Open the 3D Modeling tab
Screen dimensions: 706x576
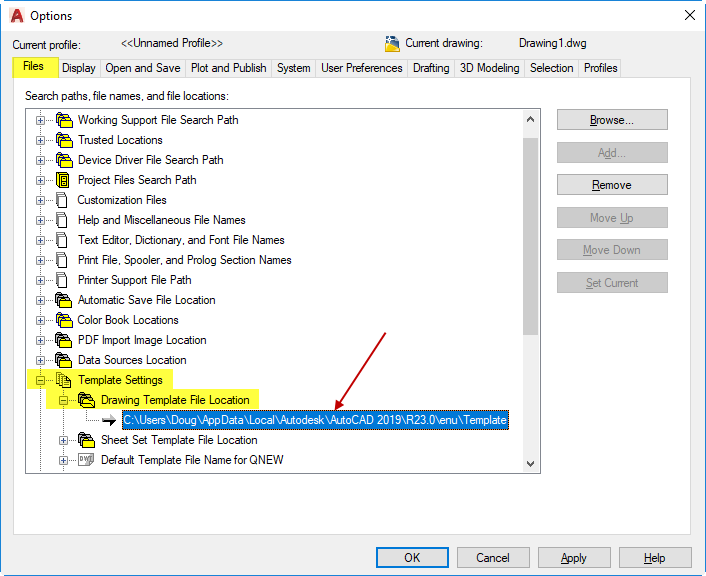pyautogui.click(x=489, y=68)
